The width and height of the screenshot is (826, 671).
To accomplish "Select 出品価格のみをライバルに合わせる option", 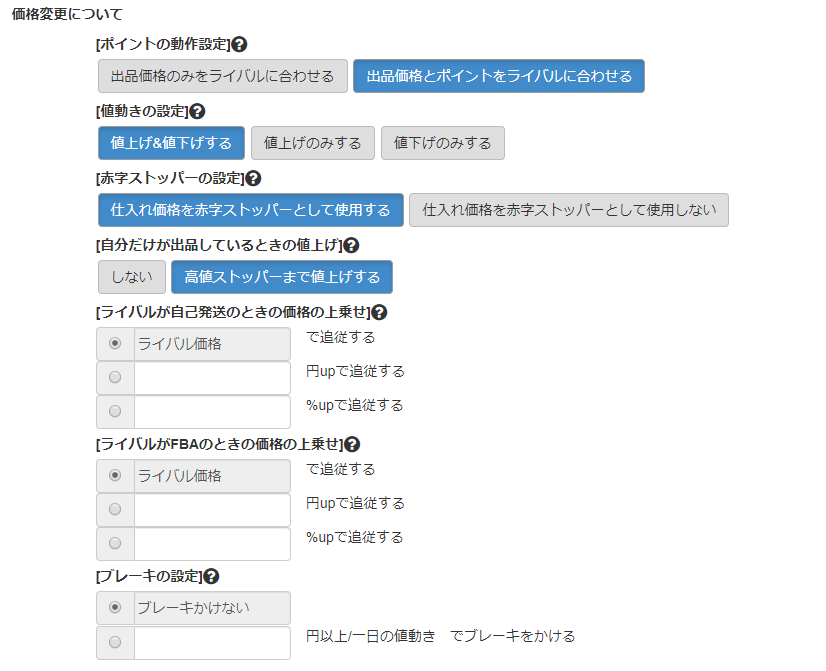I will pyautogui.click(x=222, y=76).
